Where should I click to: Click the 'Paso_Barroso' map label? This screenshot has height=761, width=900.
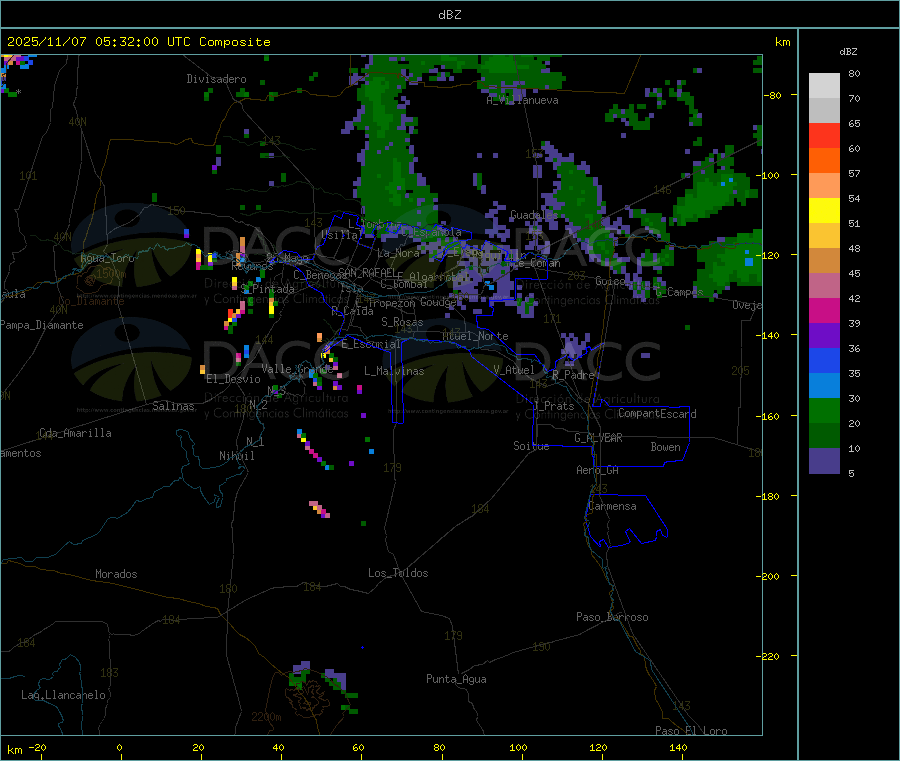pos(612,618)
